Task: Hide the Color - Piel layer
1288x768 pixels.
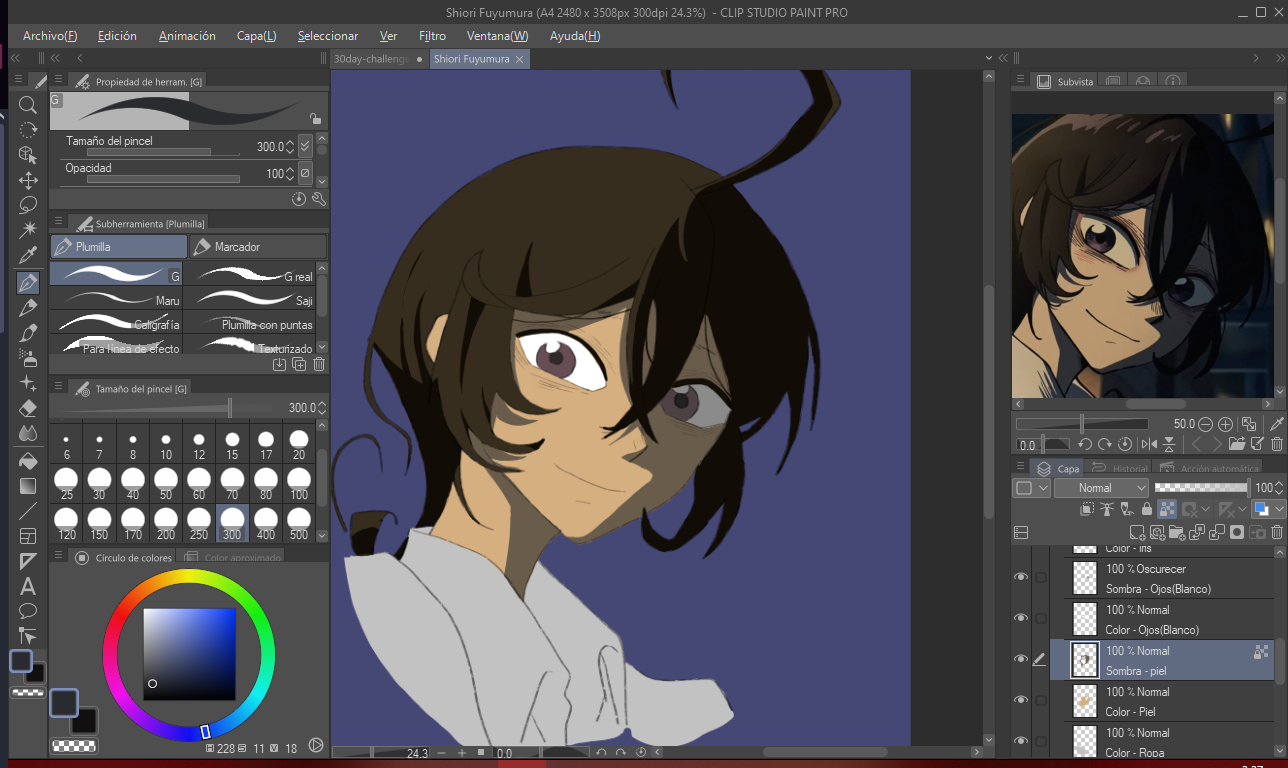Action: pos(1021,700)
